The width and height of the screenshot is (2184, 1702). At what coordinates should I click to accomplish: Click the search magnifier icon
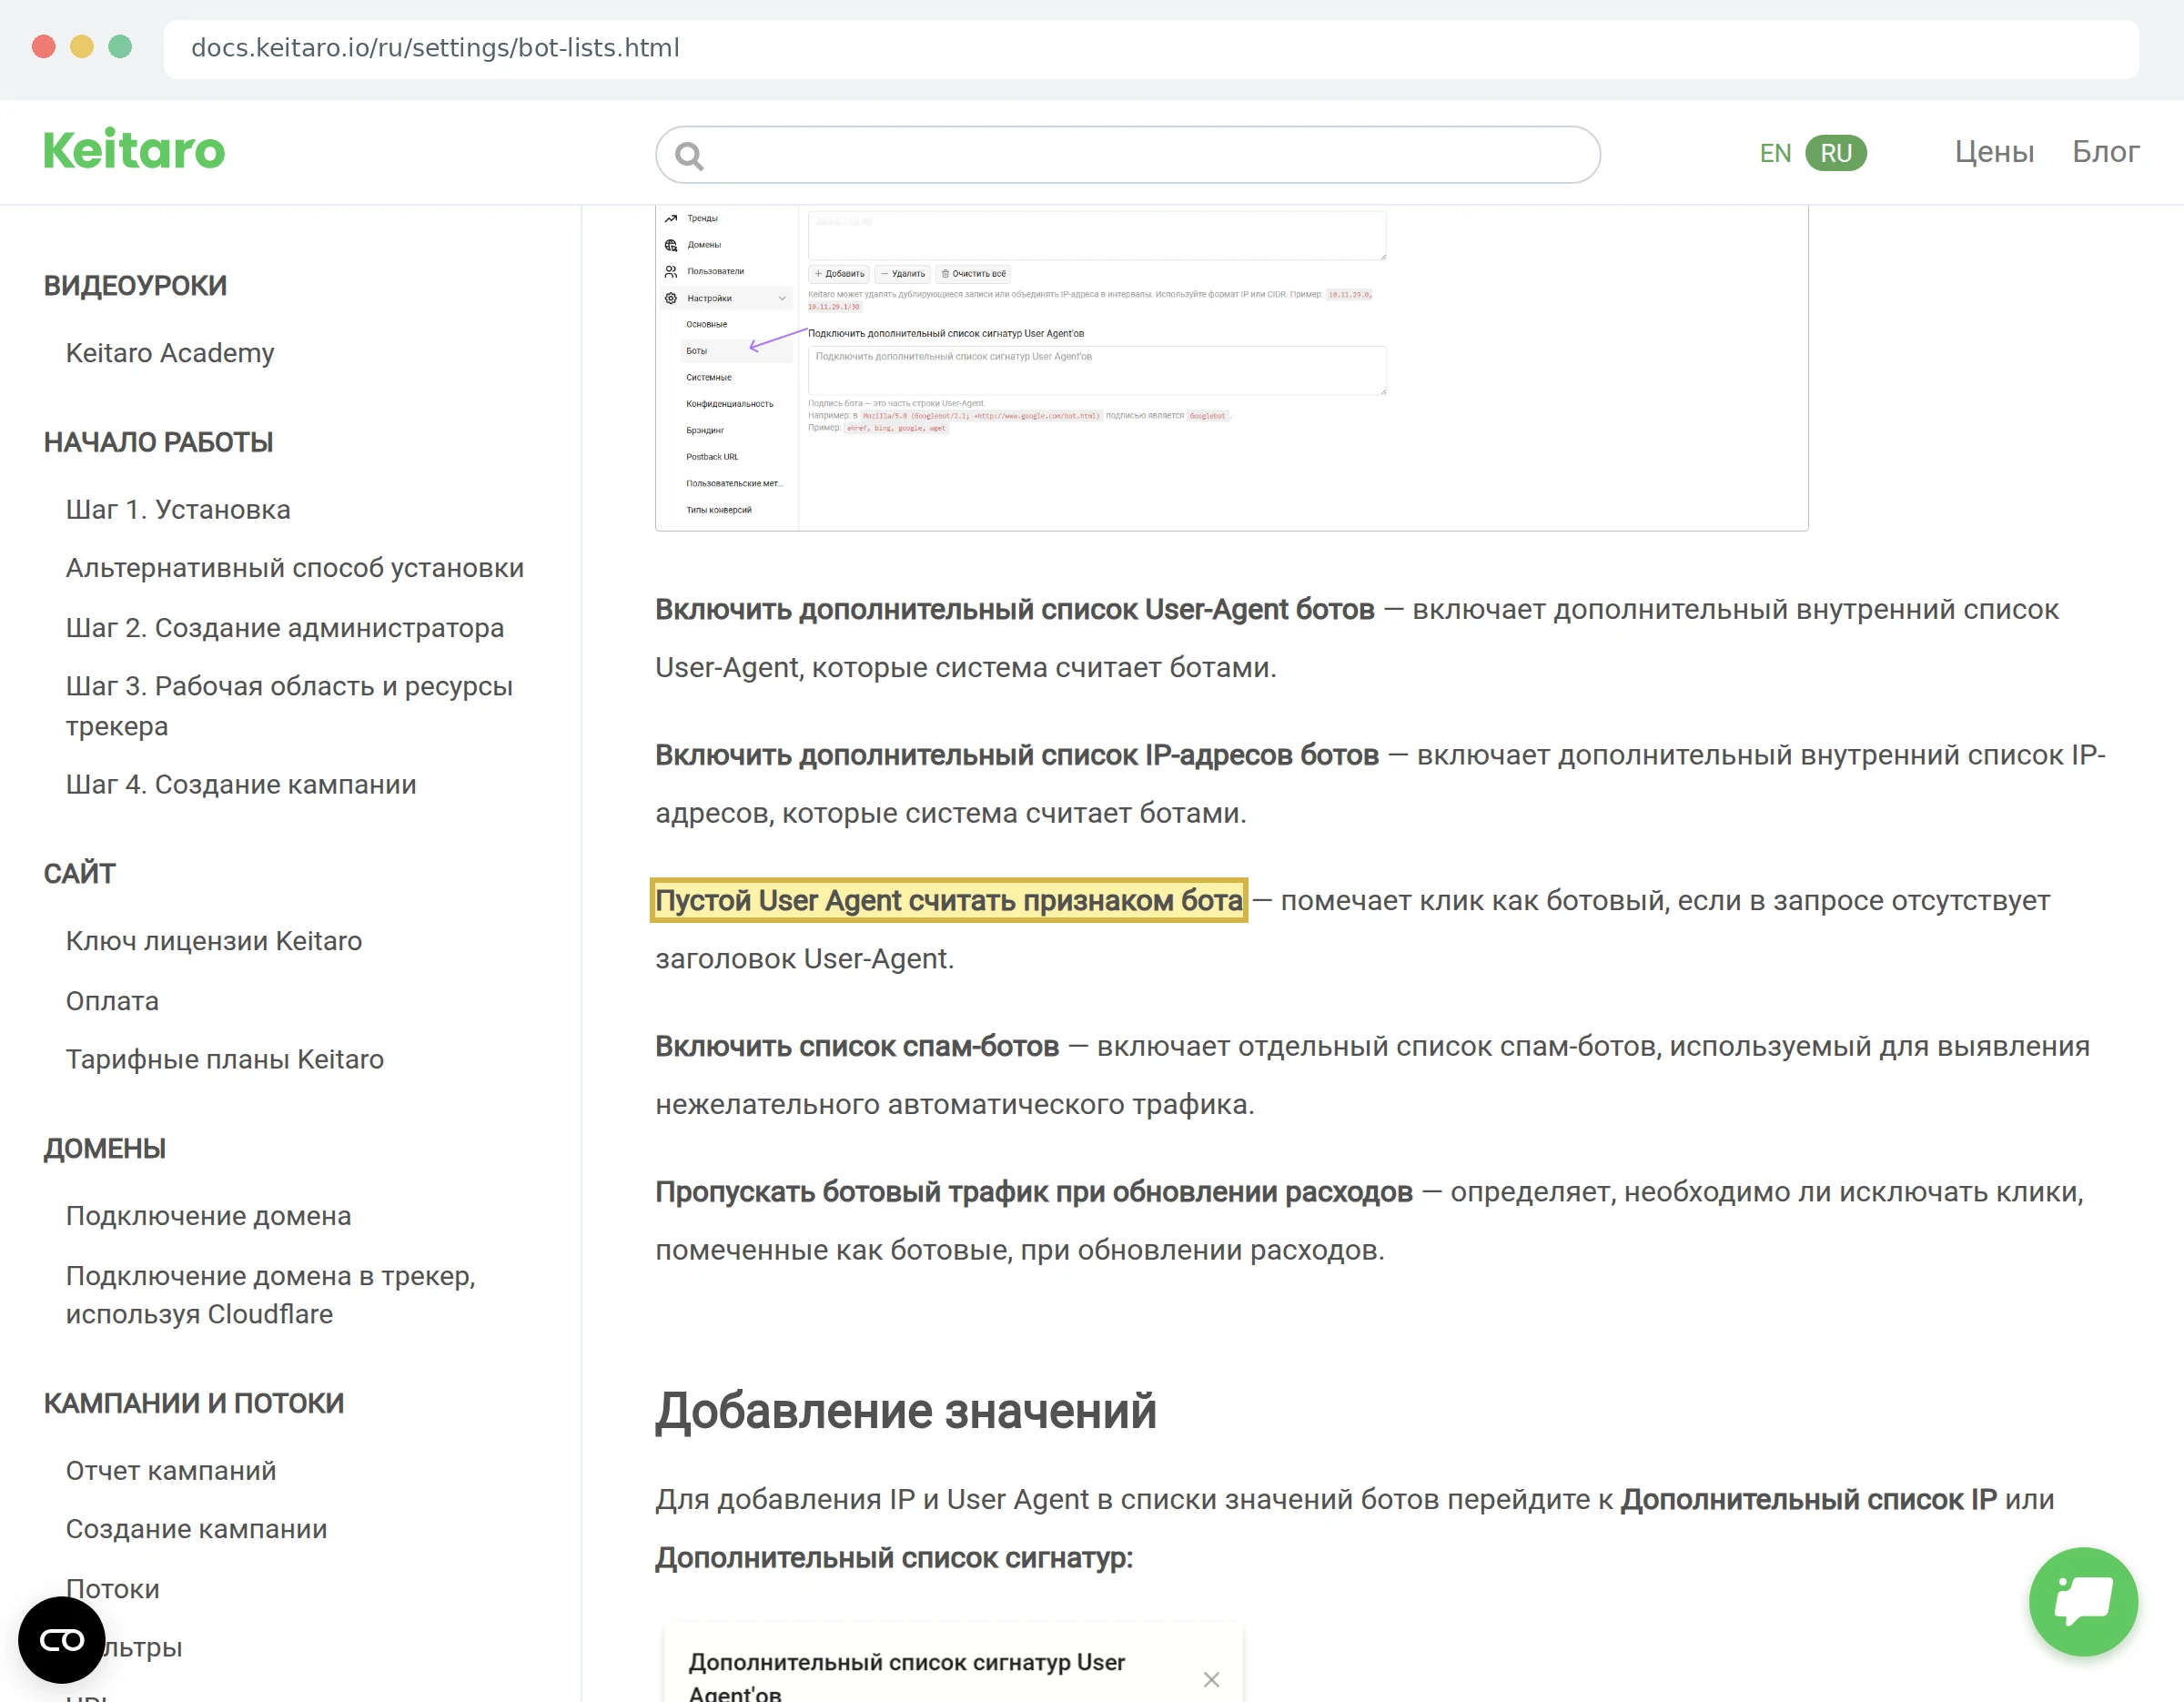[x=689, y=155]
